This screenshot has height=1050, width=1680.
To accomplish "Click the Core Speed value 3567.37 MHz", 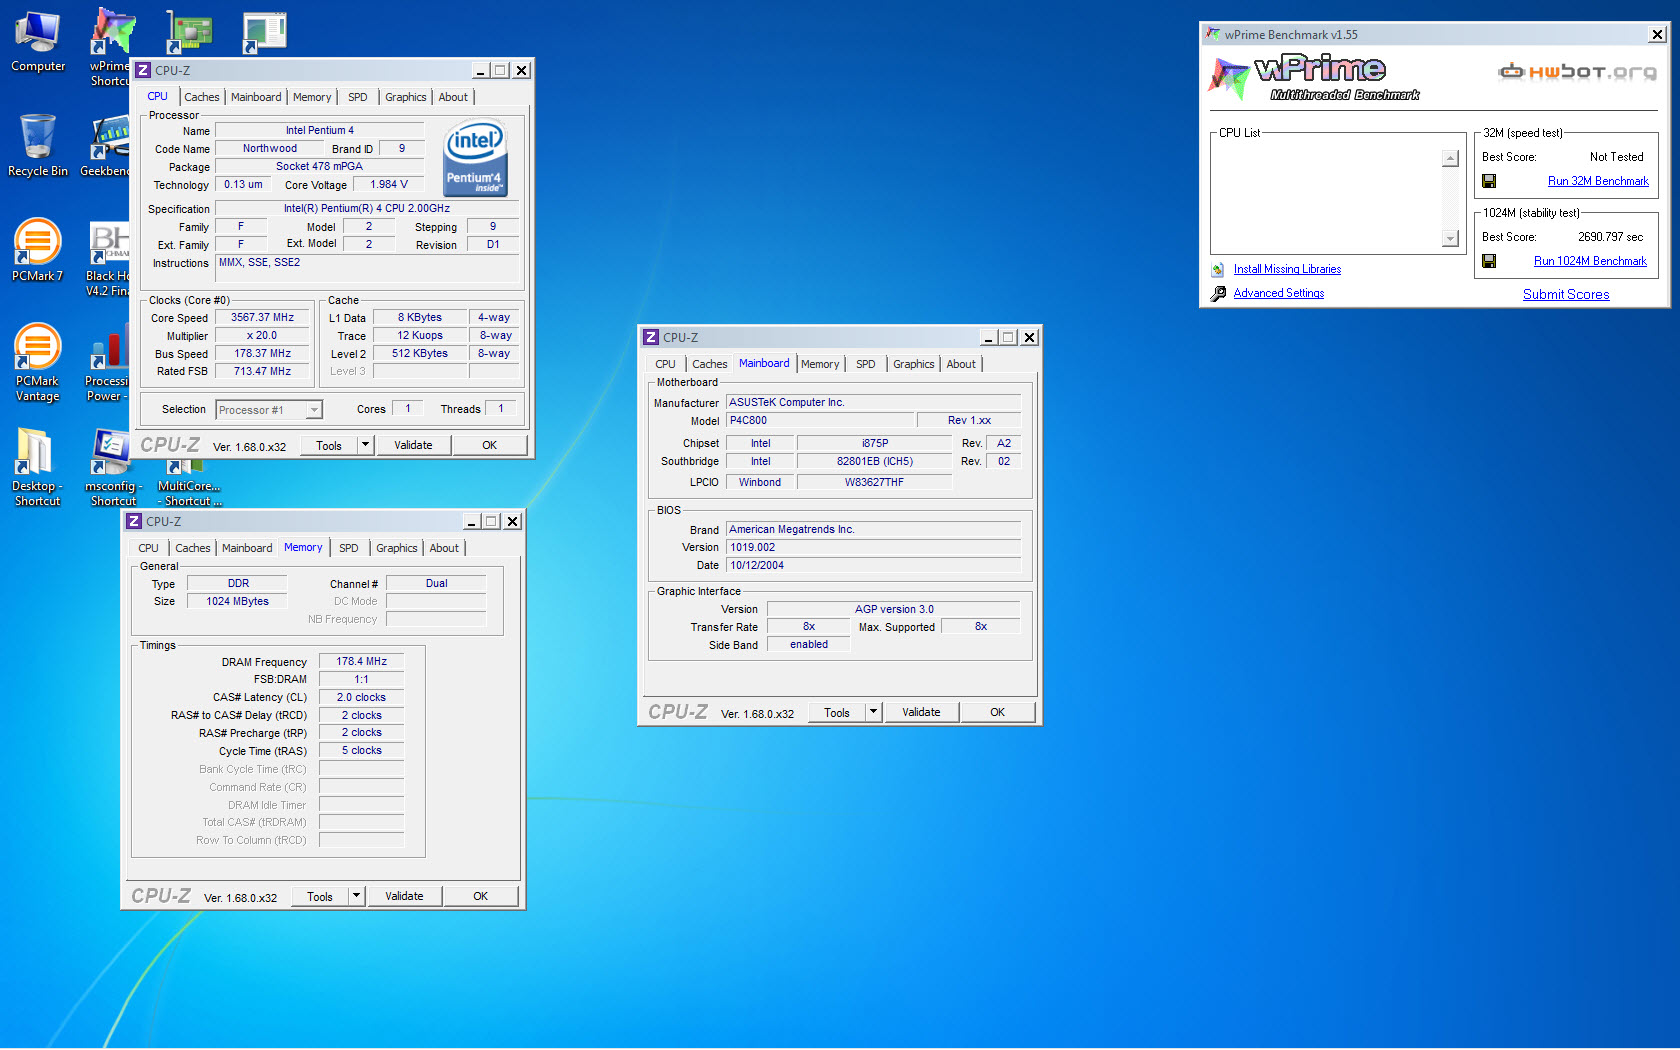I will 262,317.
